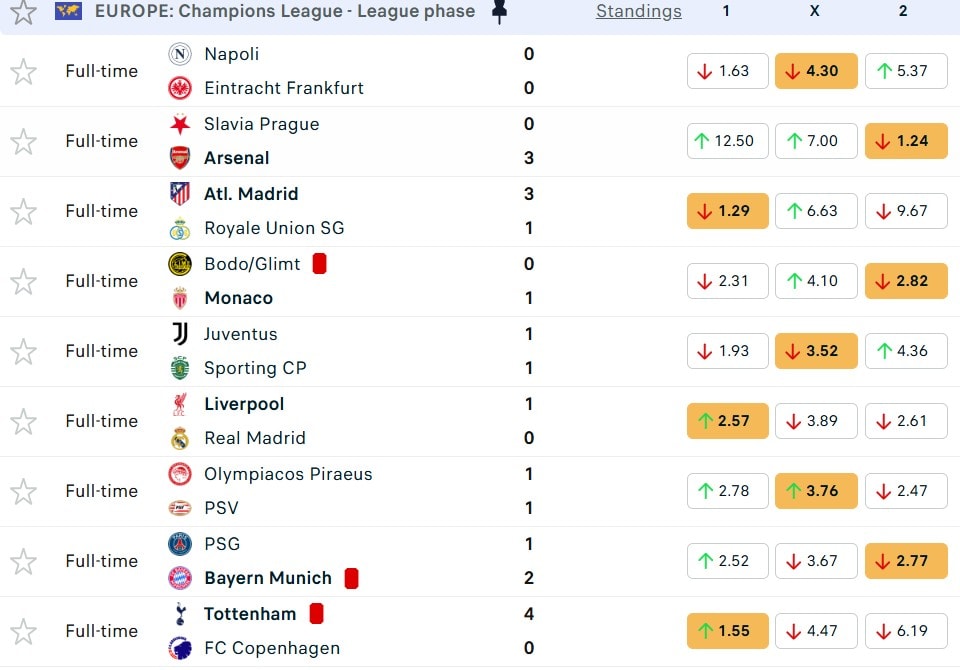
Task: Click the Liverpool club crest
Action: [x=180, y=404]
